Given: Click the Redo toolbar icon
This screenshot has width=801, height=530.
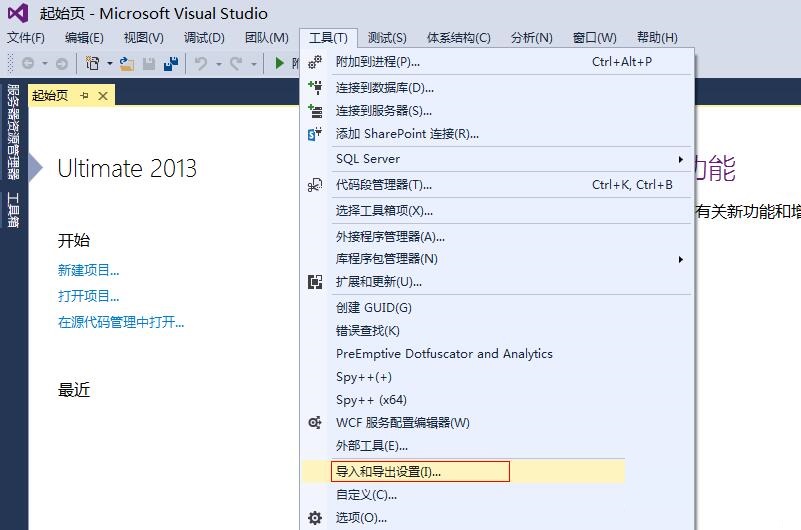Looking at the screenshot, I should [x=236, y=63].
